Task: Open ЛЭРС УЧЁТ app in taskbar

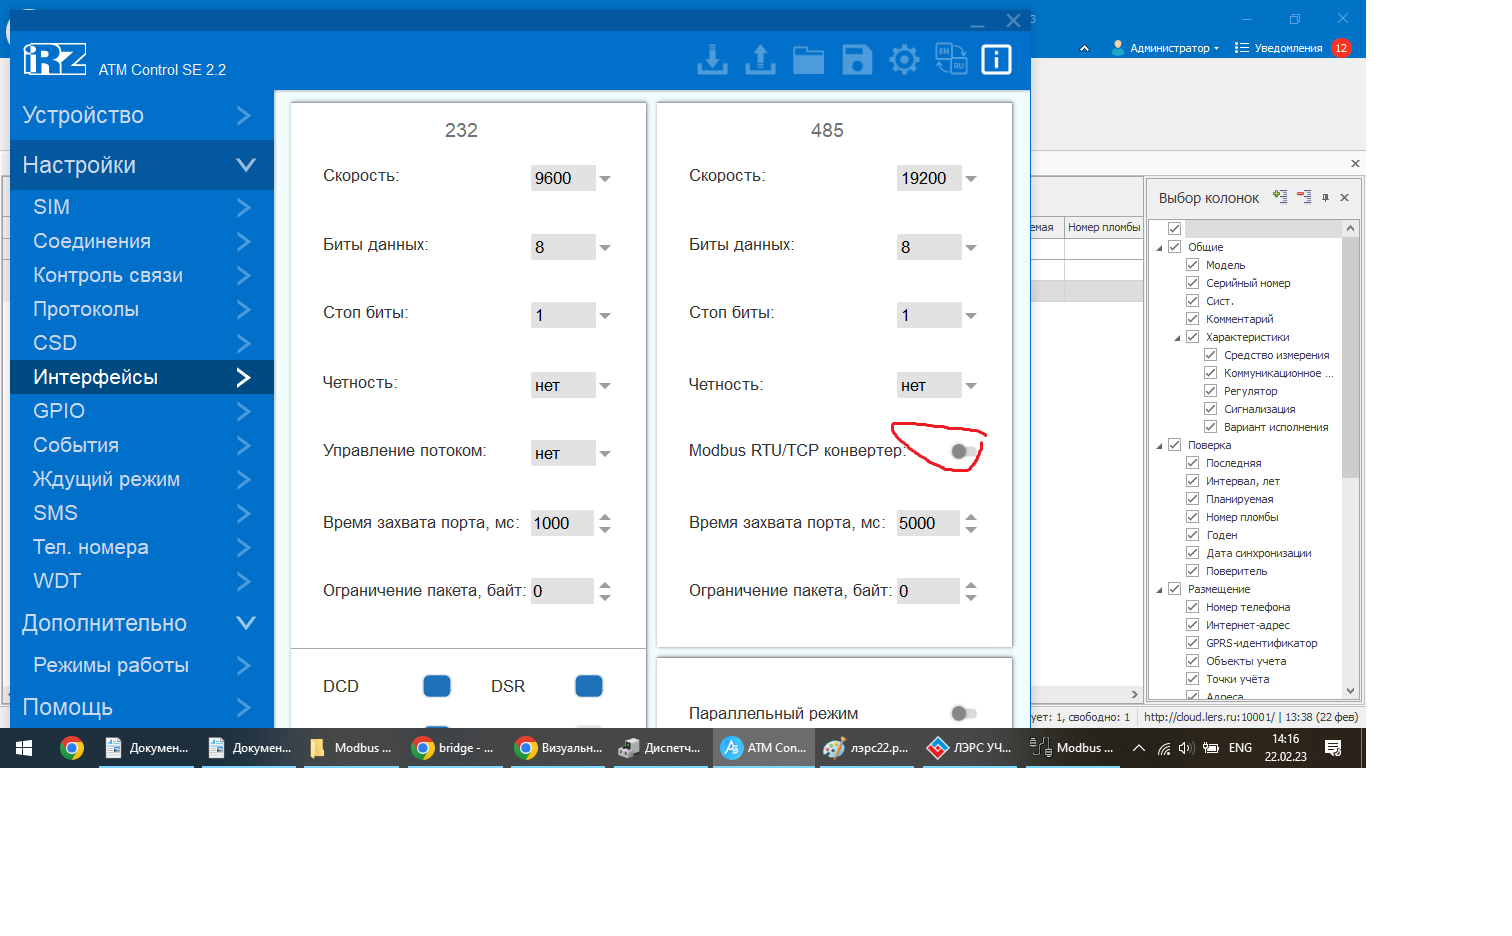Action: click(970, 748)
